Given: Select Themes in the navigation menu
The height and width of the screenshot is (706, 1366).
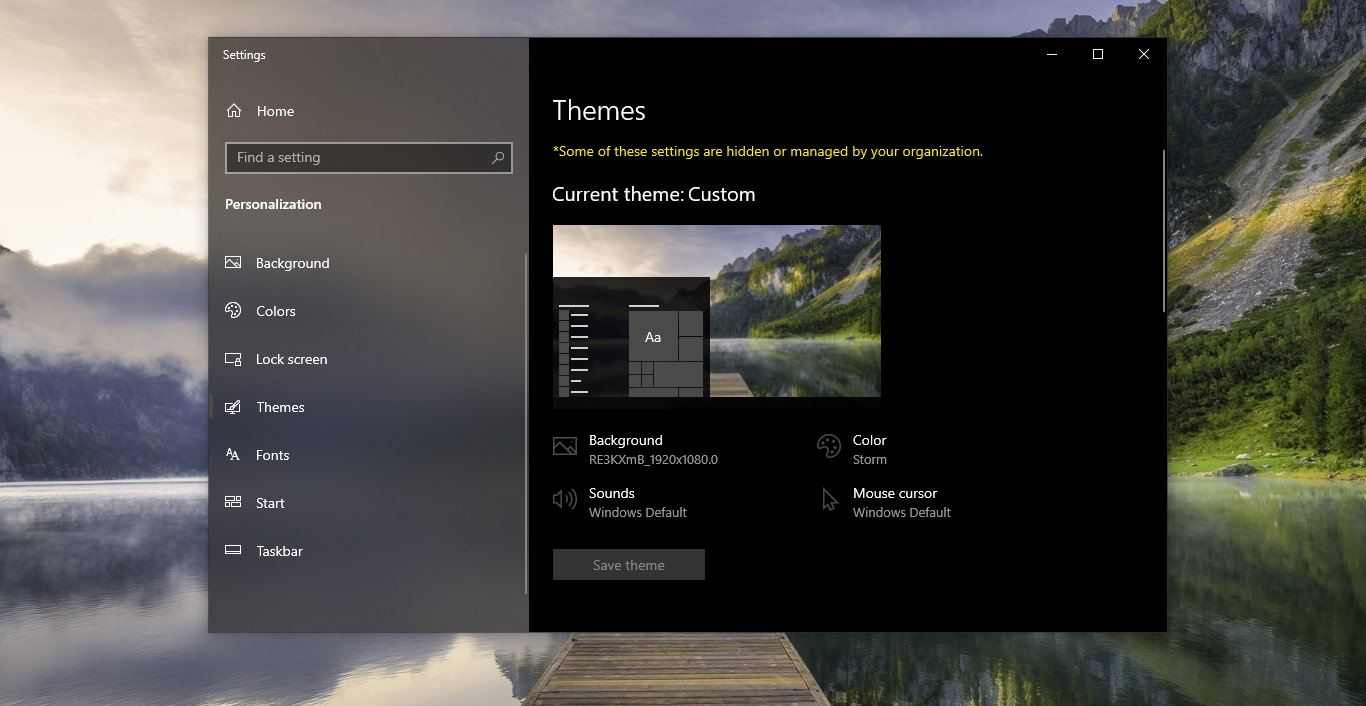Looking at the screenshot, I should pyautogui.click(x=280, y=407).
